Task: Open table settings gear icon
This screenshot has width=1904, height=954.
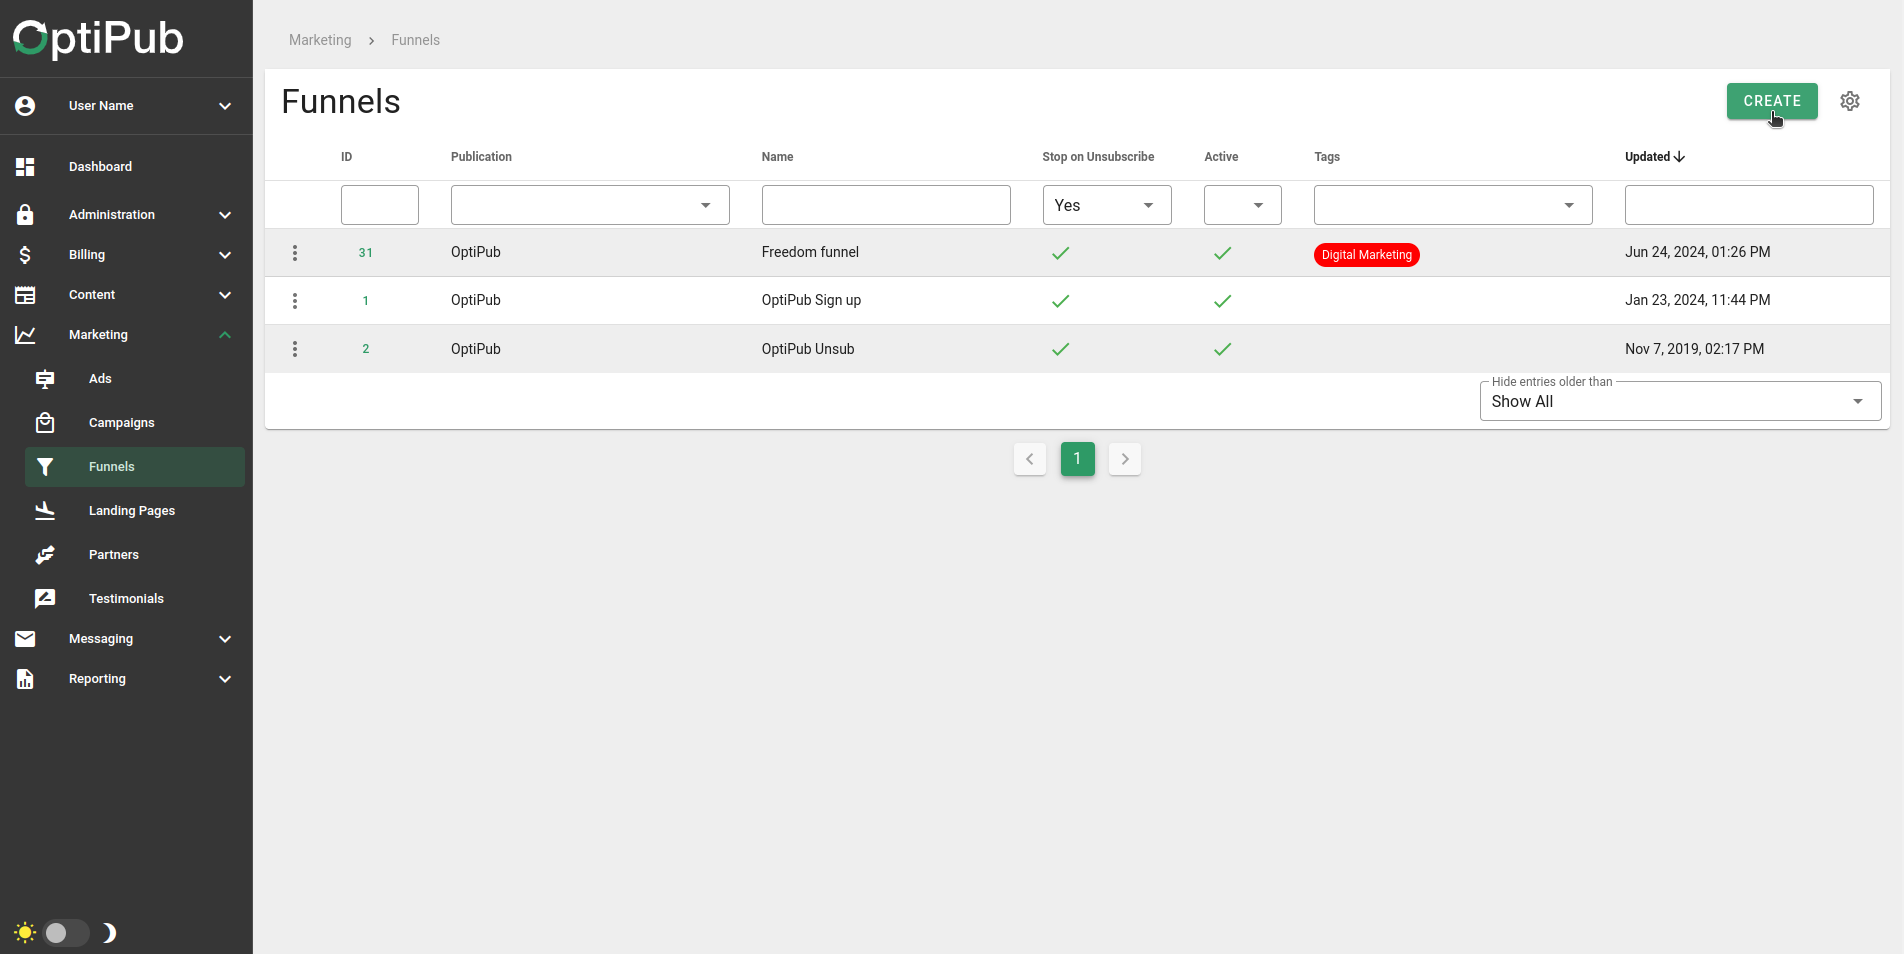Action: coord(1850,101)
